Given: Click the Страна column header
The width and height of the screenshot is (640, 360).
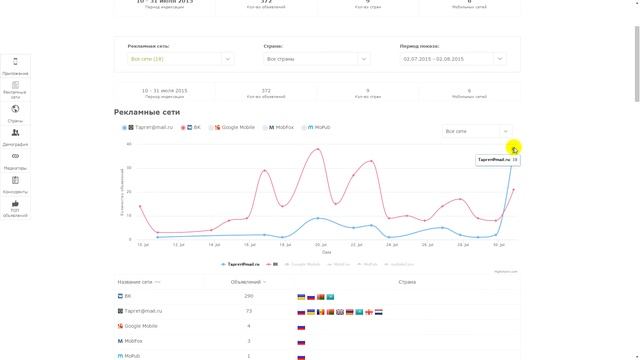Looking at the screenshot, I should [x=407, y=282].
